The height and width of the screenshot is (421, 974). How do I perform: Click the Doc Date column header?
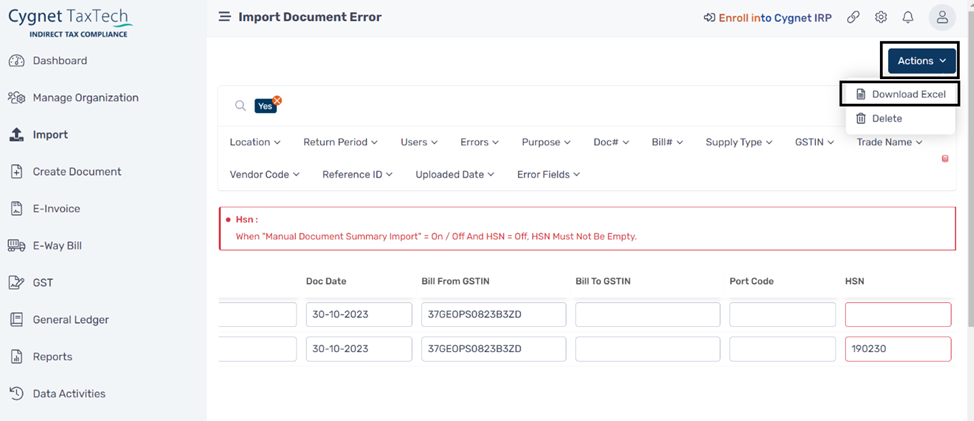coord(326,281)
